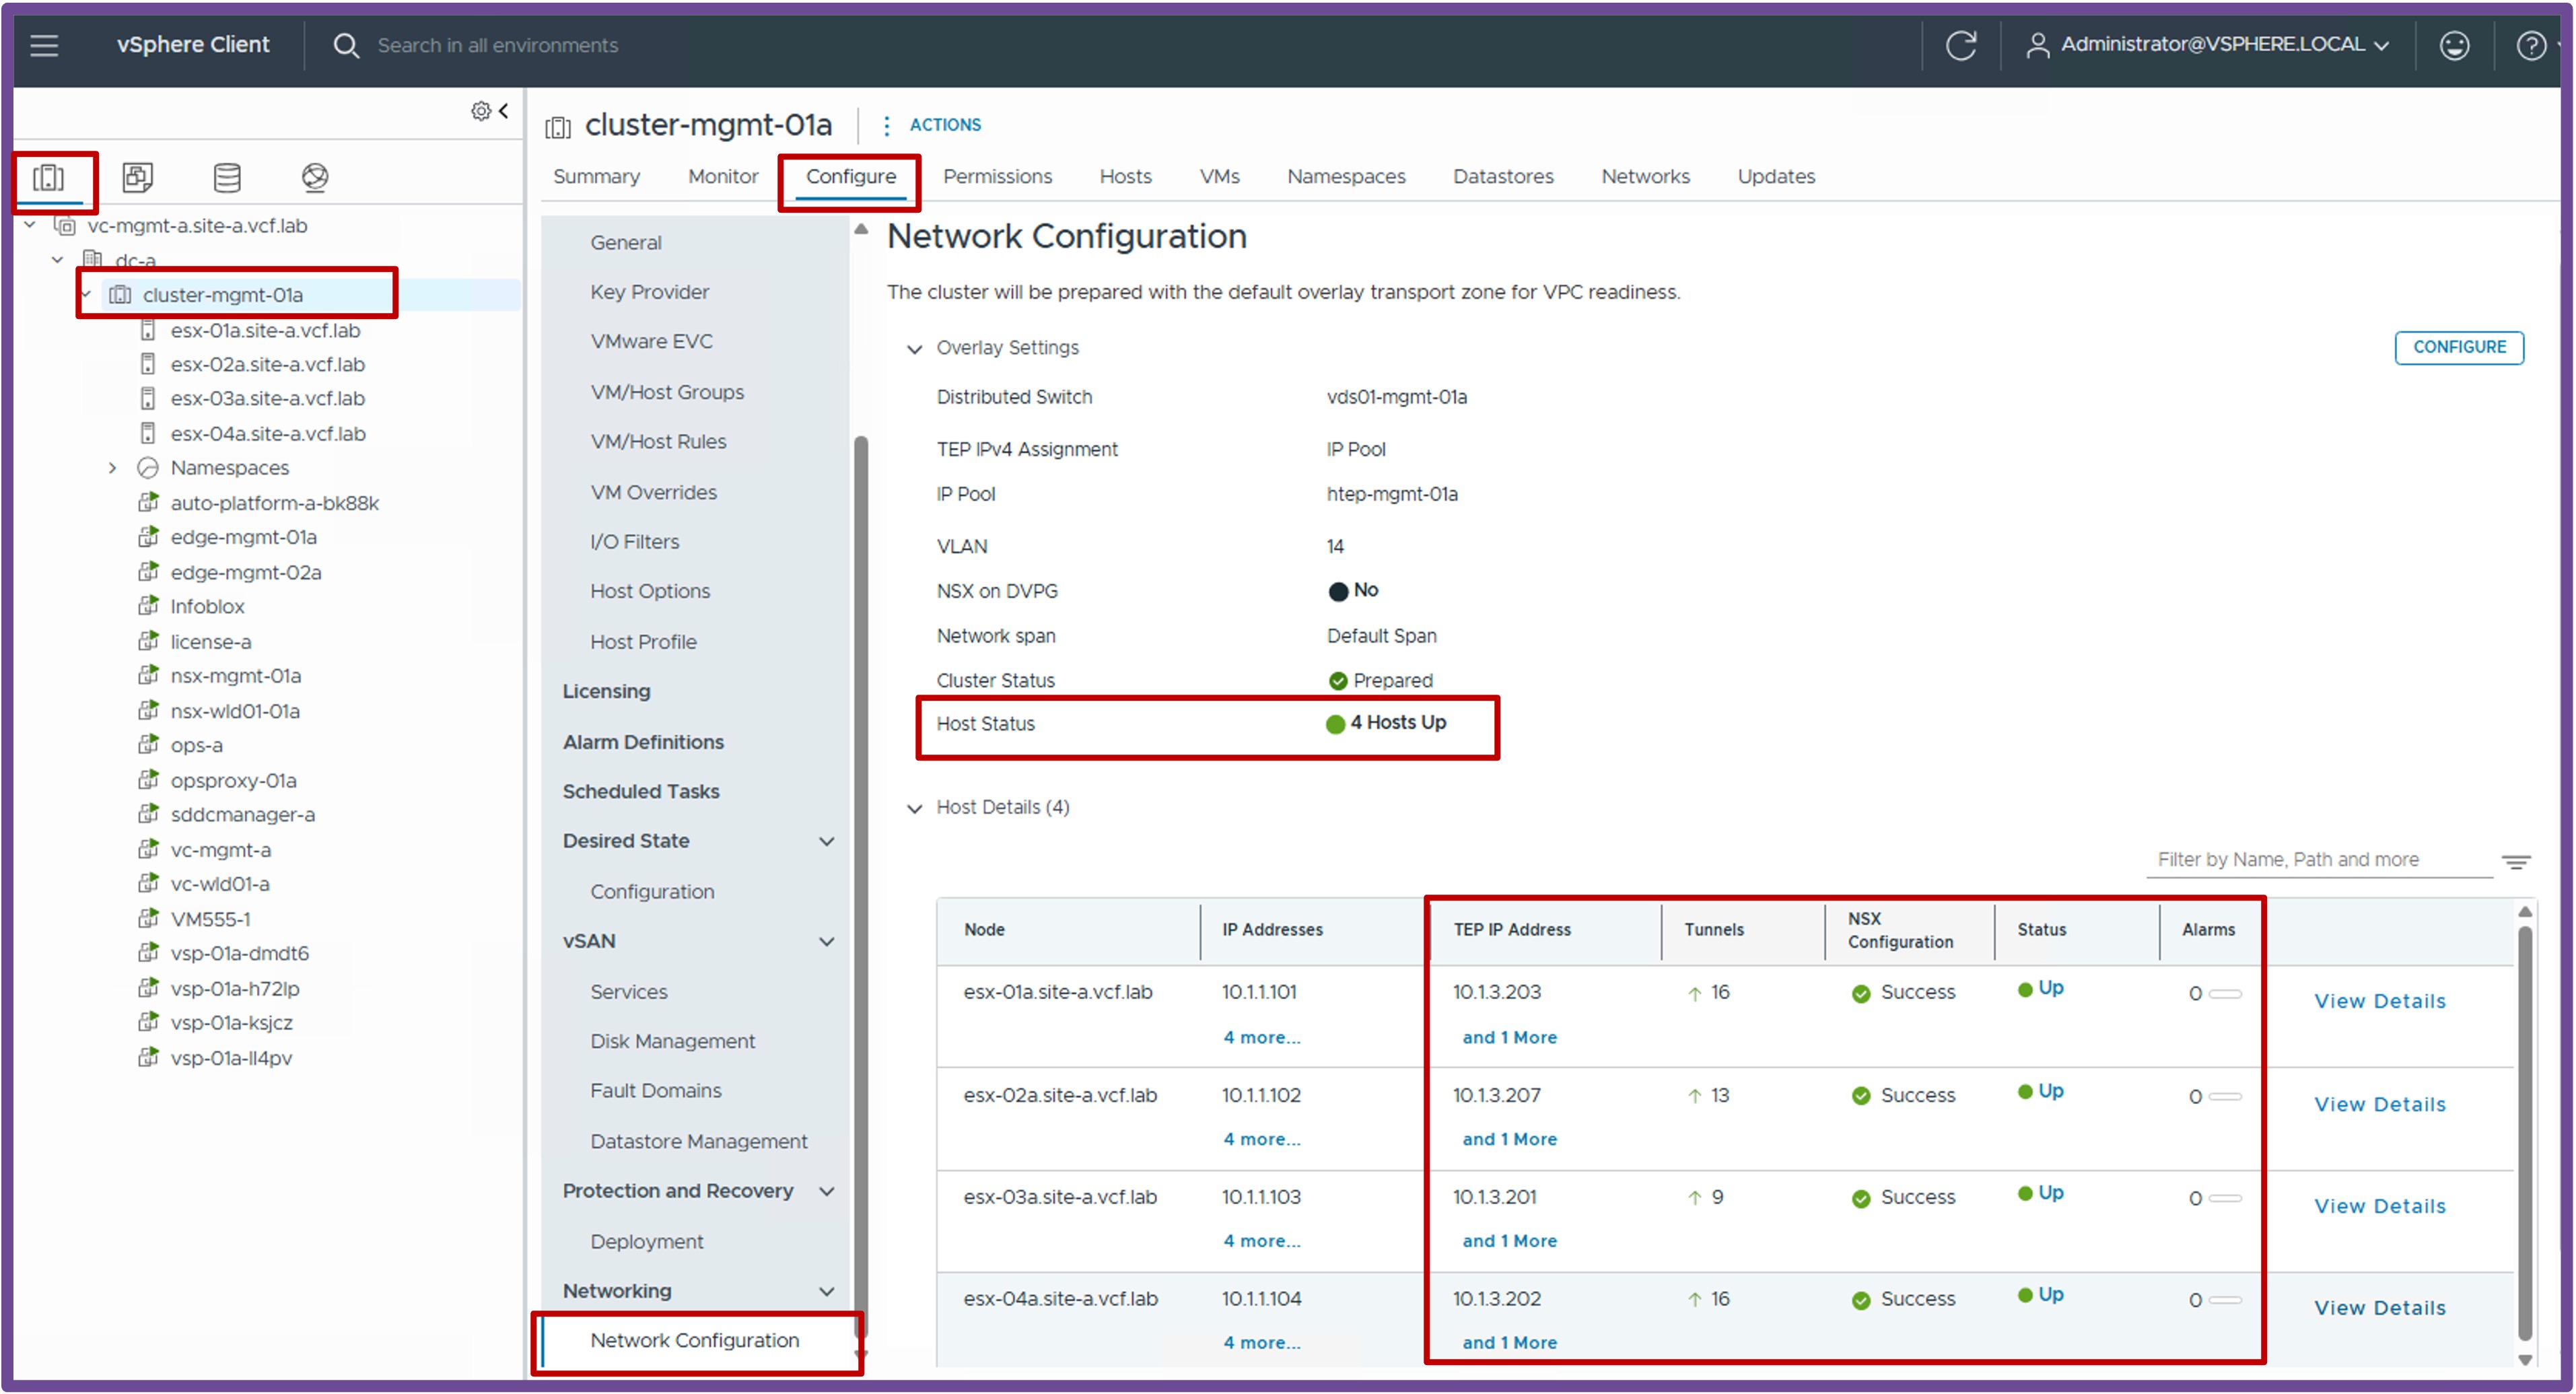Image resolution: width=2576 pixels, height=1394 pixels.
Task: Open the hamburger main menu
Action: (x=44, y=45)
